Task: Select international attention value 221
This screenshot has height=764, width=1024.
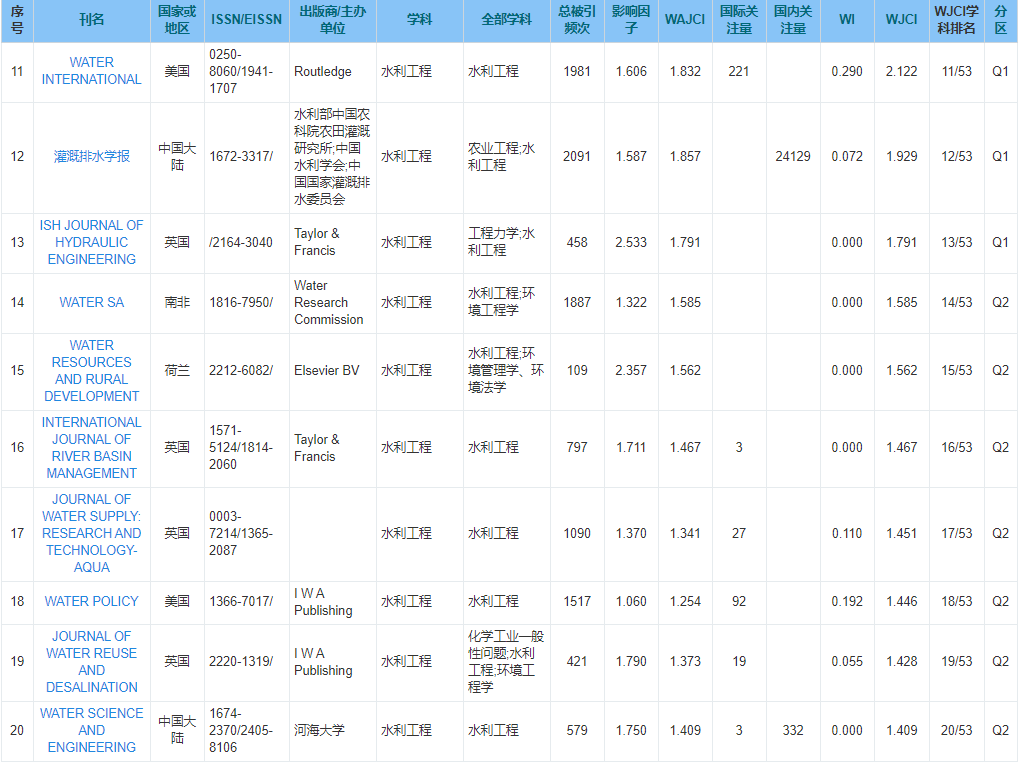Action: click(739, 72)
